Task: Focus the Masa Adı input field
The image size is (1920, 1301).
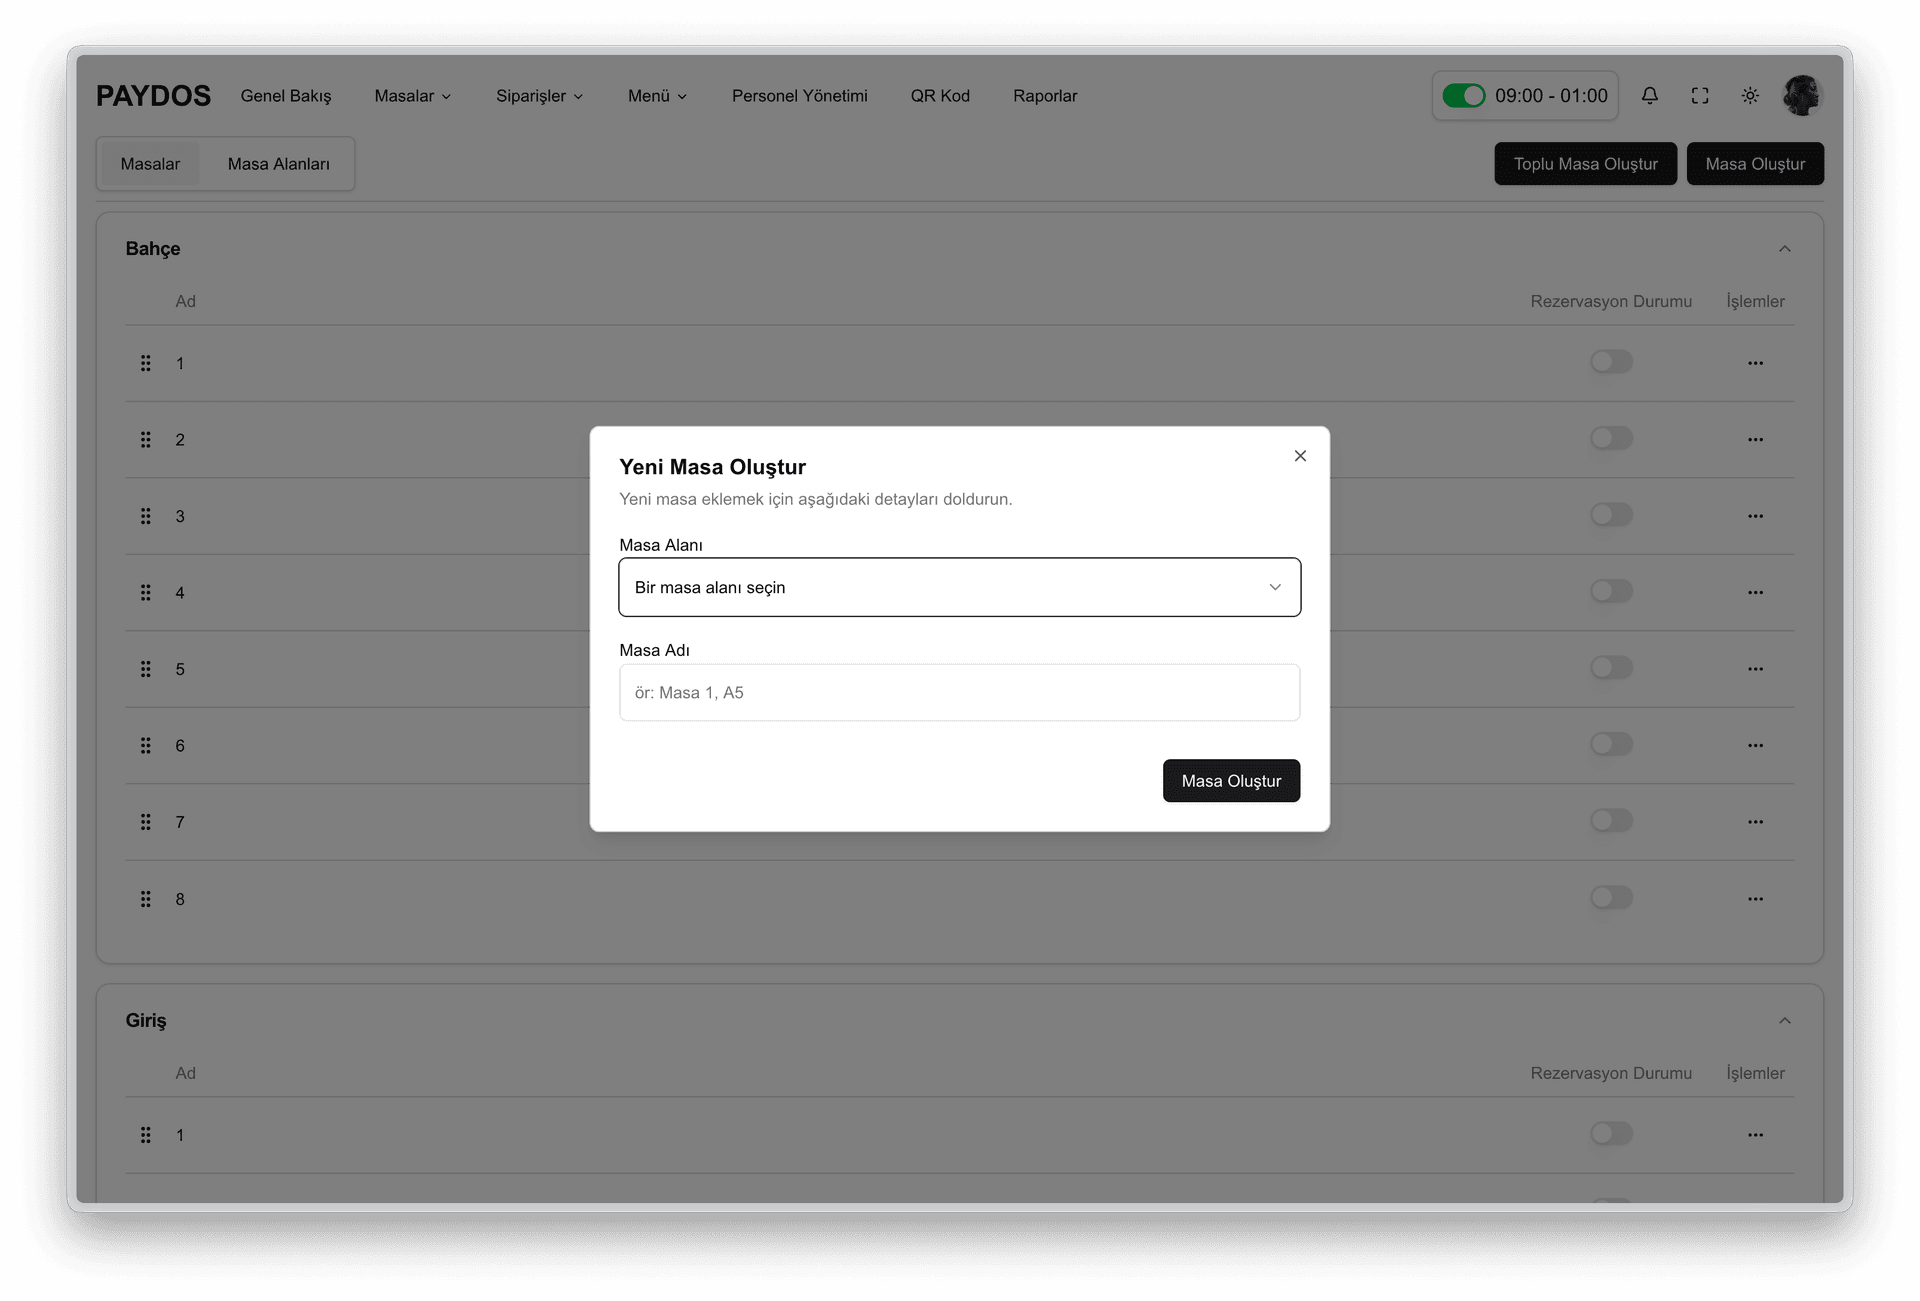Action: point(959,693)
